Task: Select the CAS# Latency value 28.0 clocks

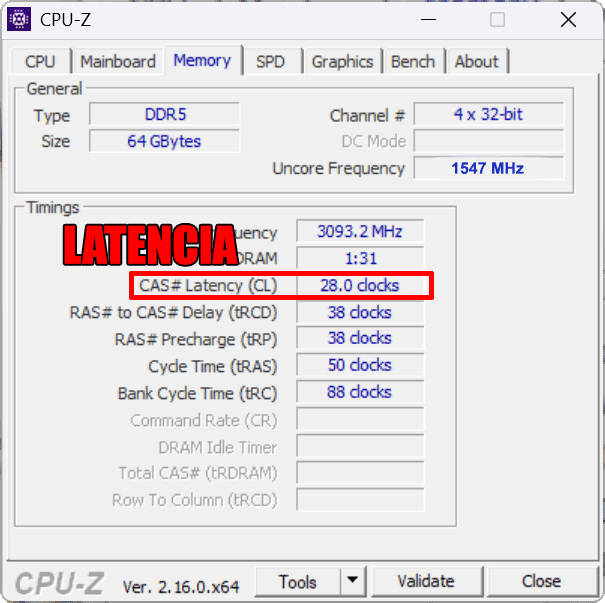Action: pyautogui.click(x=360, y=286)
